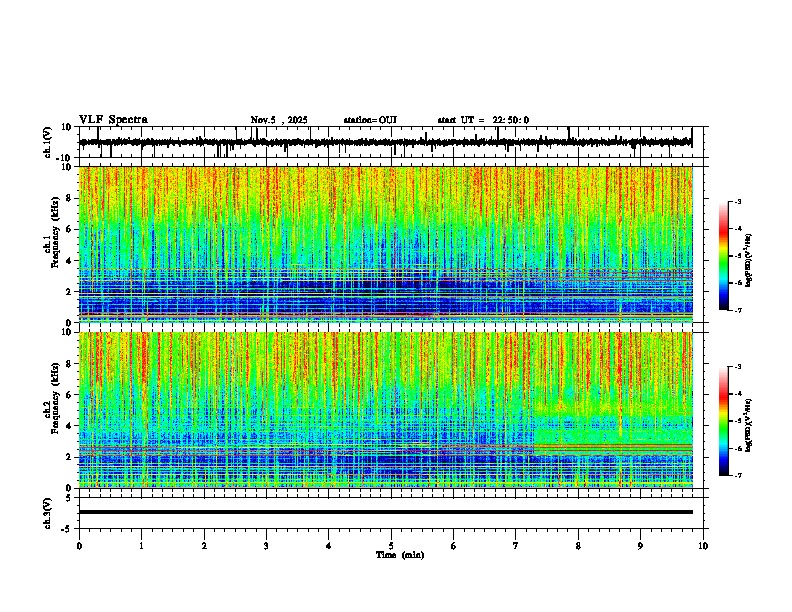Click the "station=OUI" header label
Screen dimensions: 792x612
point(370,120)
